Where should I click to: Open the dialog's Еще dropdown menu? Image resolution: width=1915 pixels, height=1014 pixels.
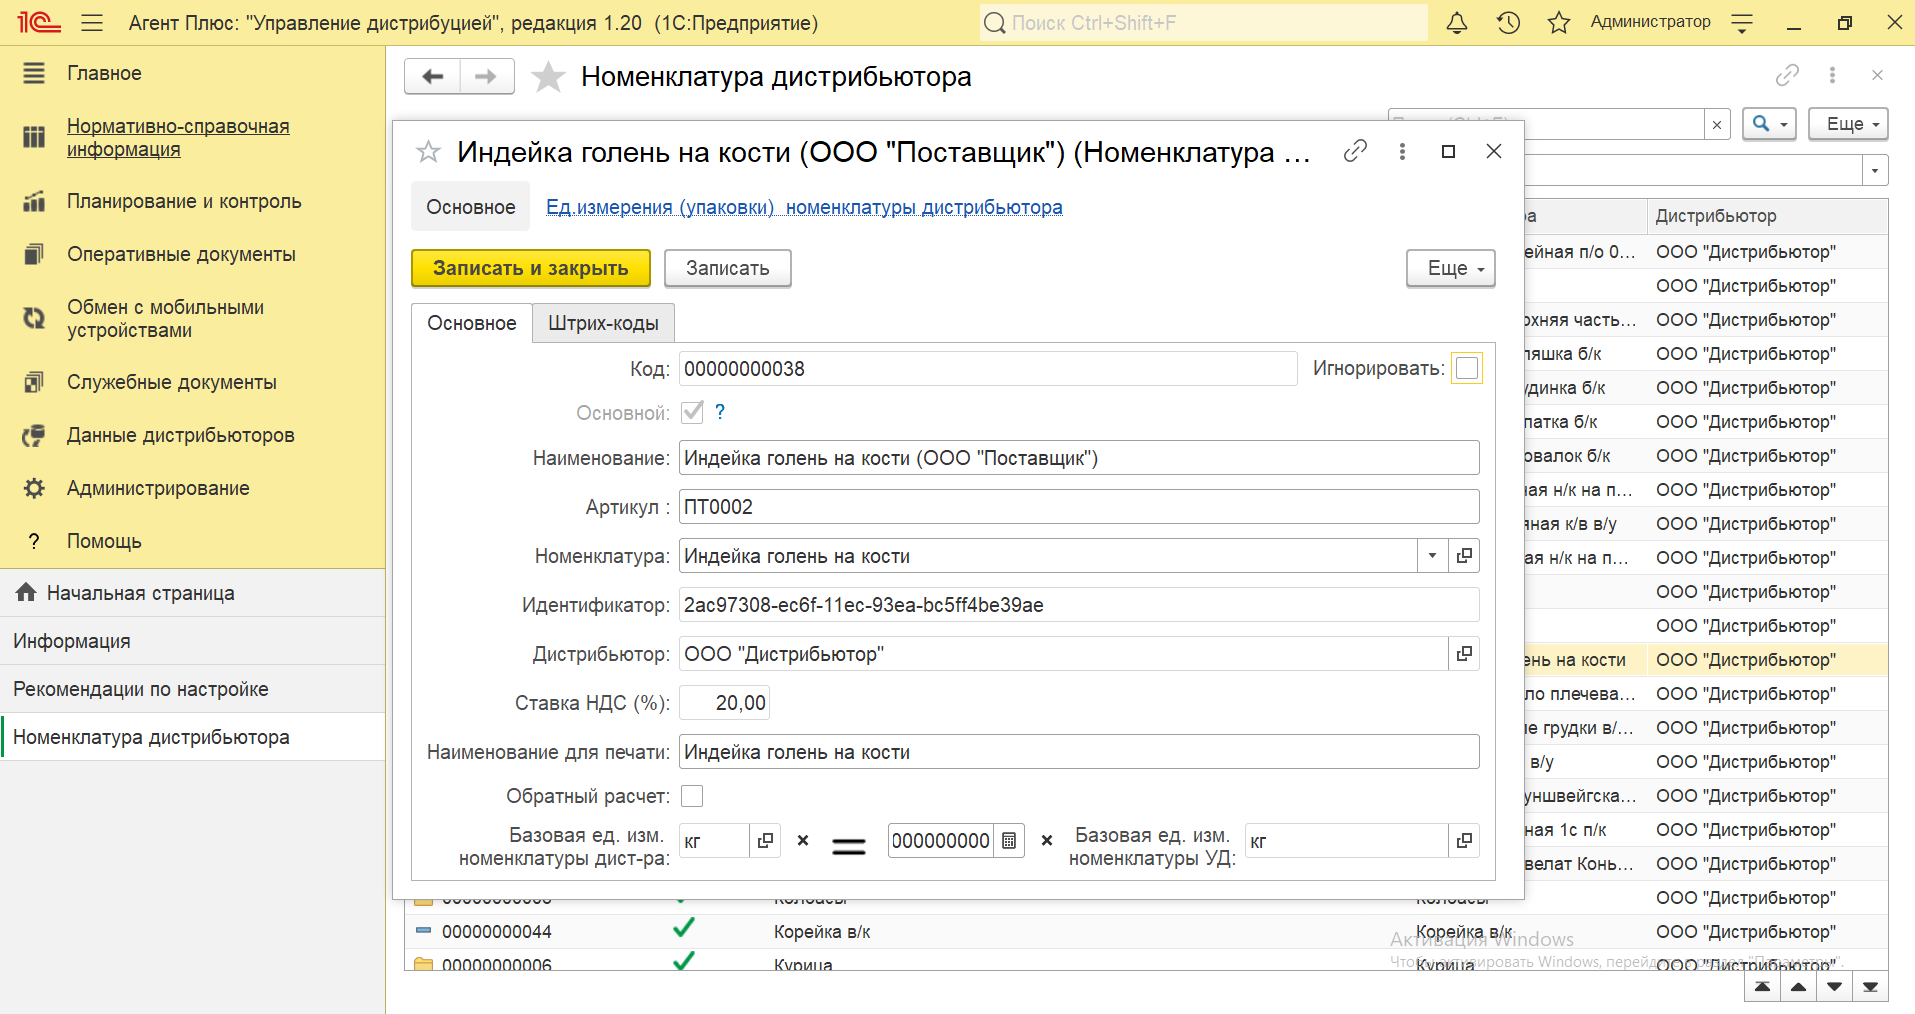pos(1451,268)
